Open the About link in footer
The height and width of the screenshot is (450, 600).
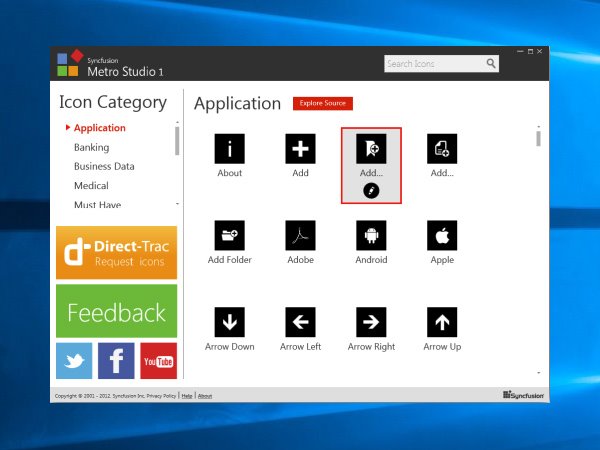coord(205,396)
